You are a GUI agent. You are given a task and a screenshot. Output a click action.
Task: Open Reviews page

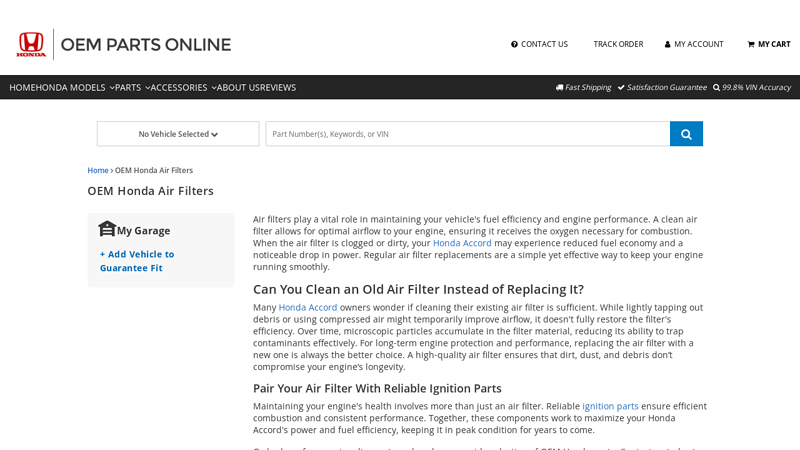277,87
